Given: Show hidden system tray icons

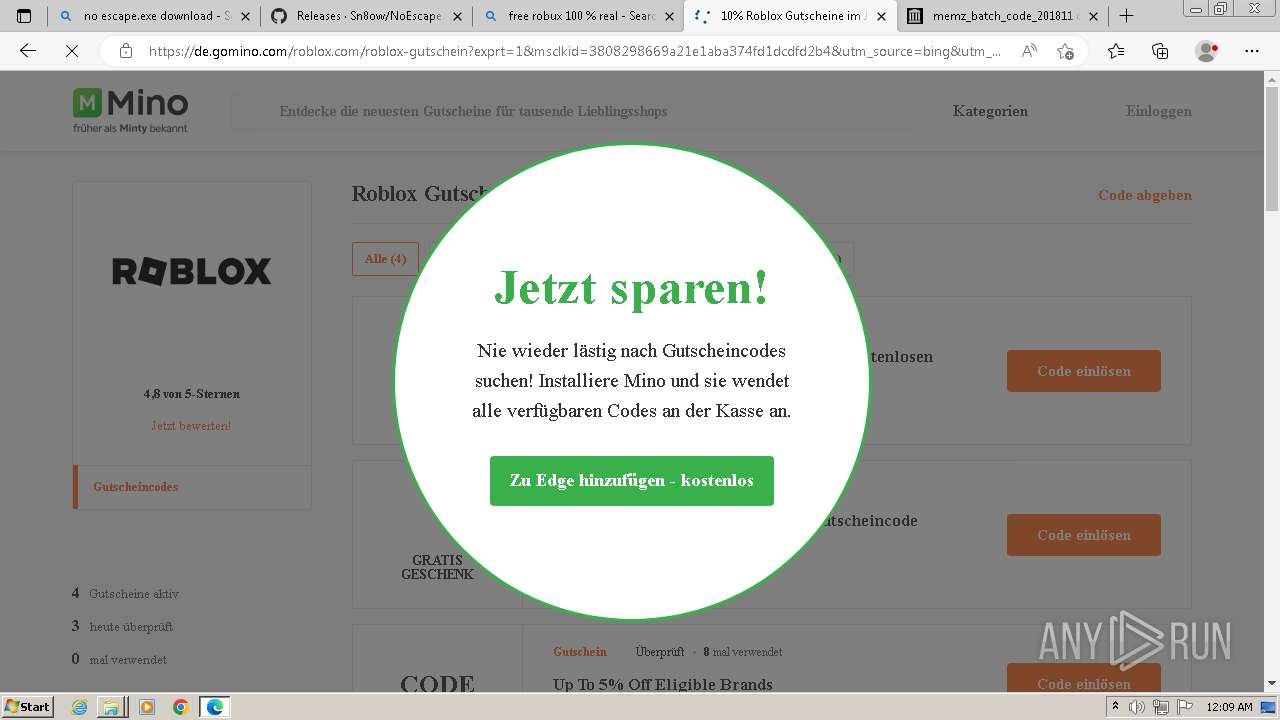Looking at the screenshot, I should pyautogui.click(x=1116, y=707).
